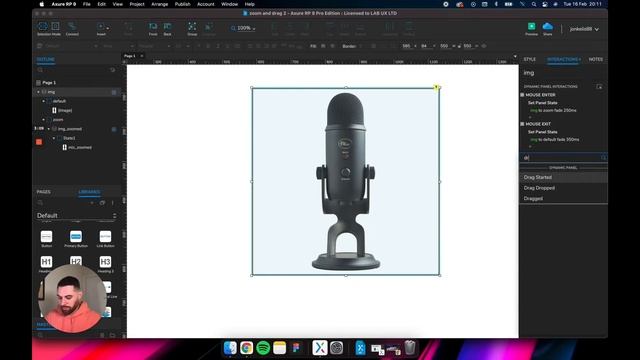Open the account name dropdown

point(584,29)
